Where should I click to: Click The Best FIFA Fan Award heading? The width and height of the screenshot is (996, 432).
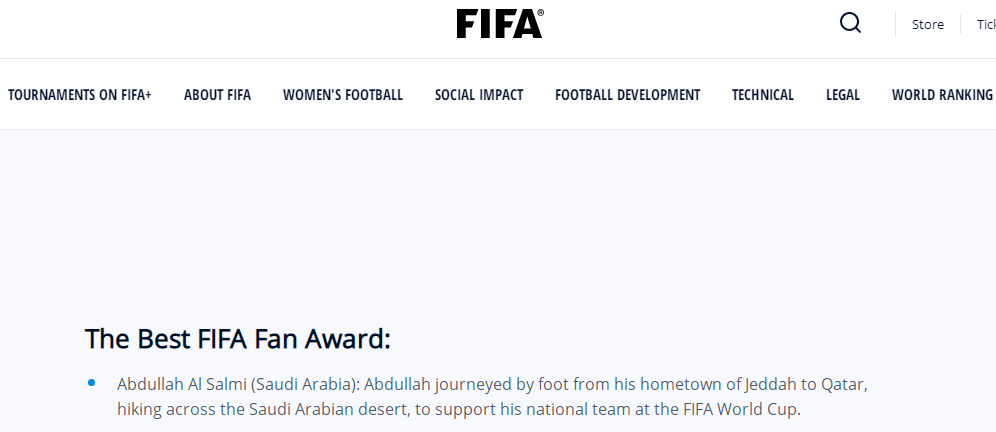[237, 339]
